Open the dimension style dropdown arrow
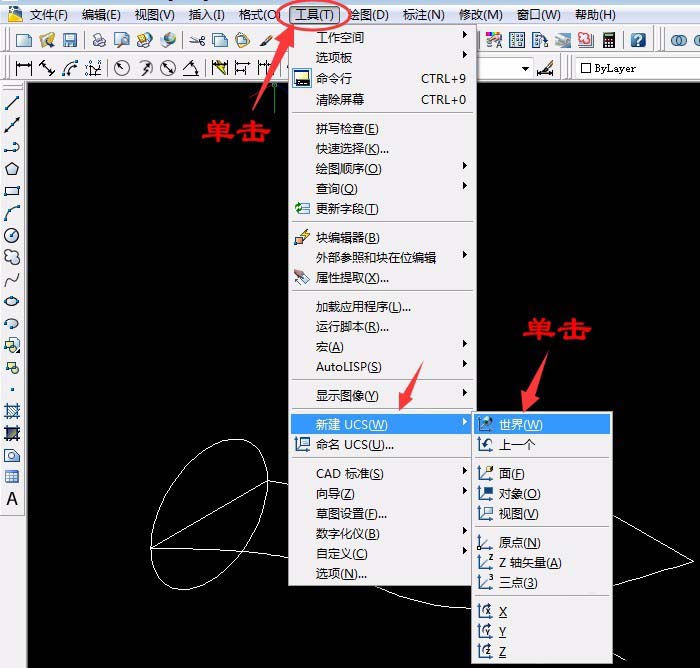This screenshot has height=668, width=700. click(525, 69)
